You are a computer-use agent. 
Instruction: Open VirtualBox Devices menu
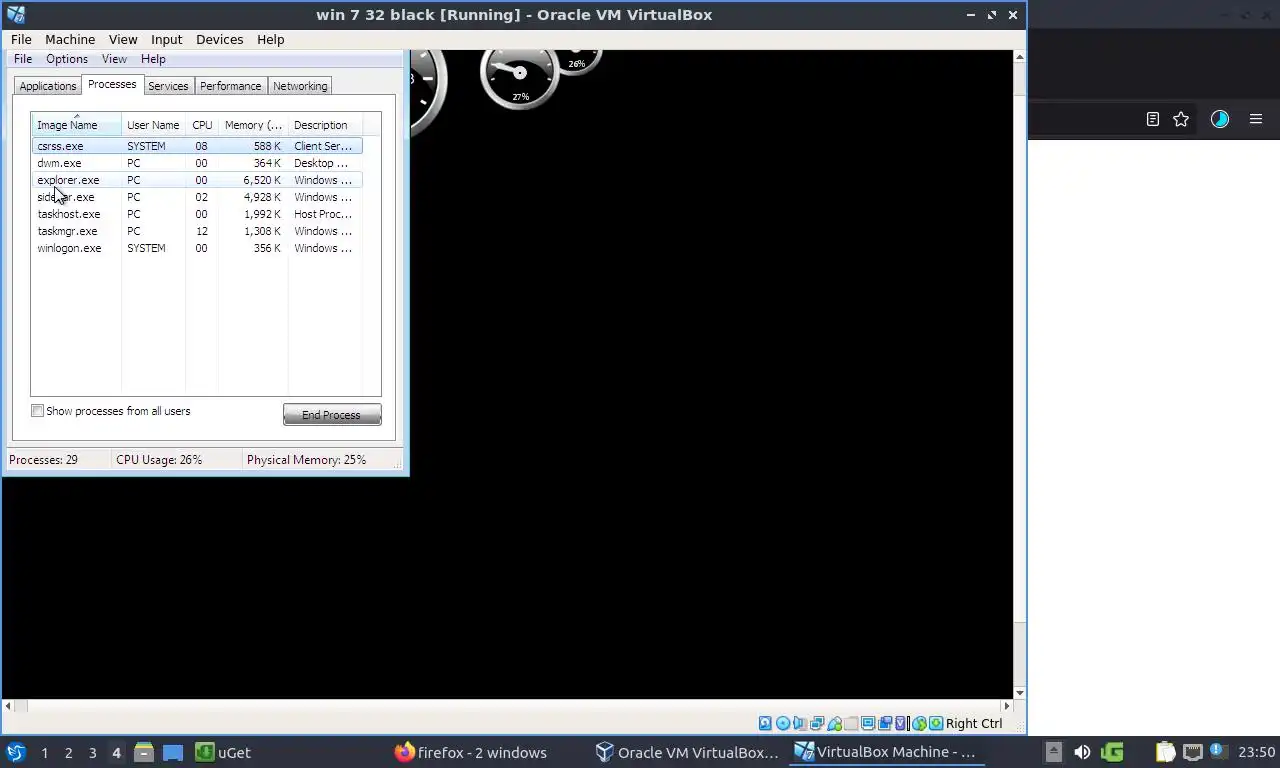point(219,39)
